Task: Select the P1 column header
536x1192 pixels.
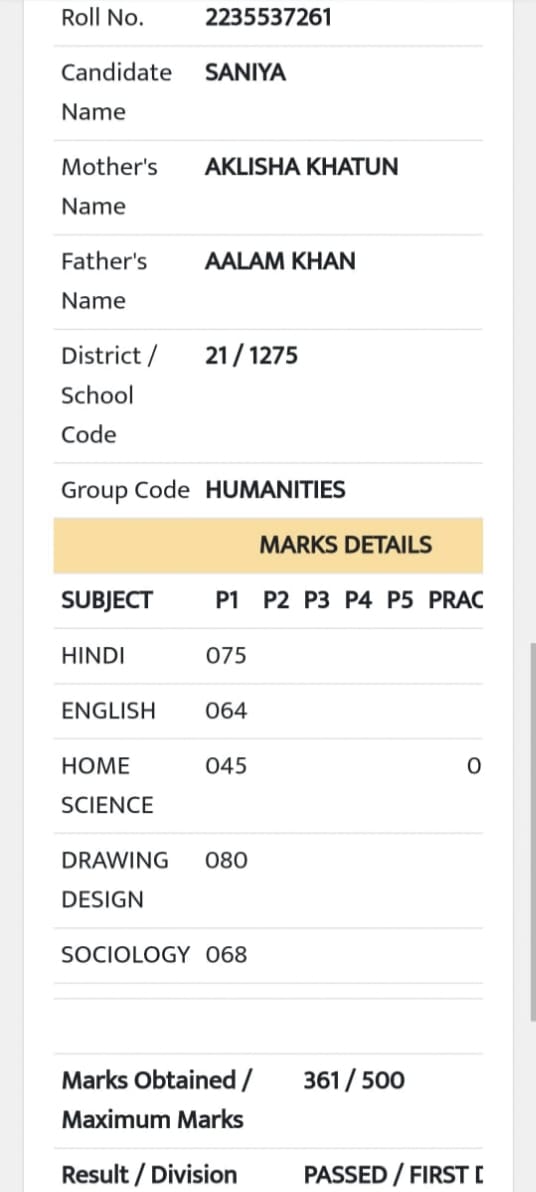Action: pos(227,601)
